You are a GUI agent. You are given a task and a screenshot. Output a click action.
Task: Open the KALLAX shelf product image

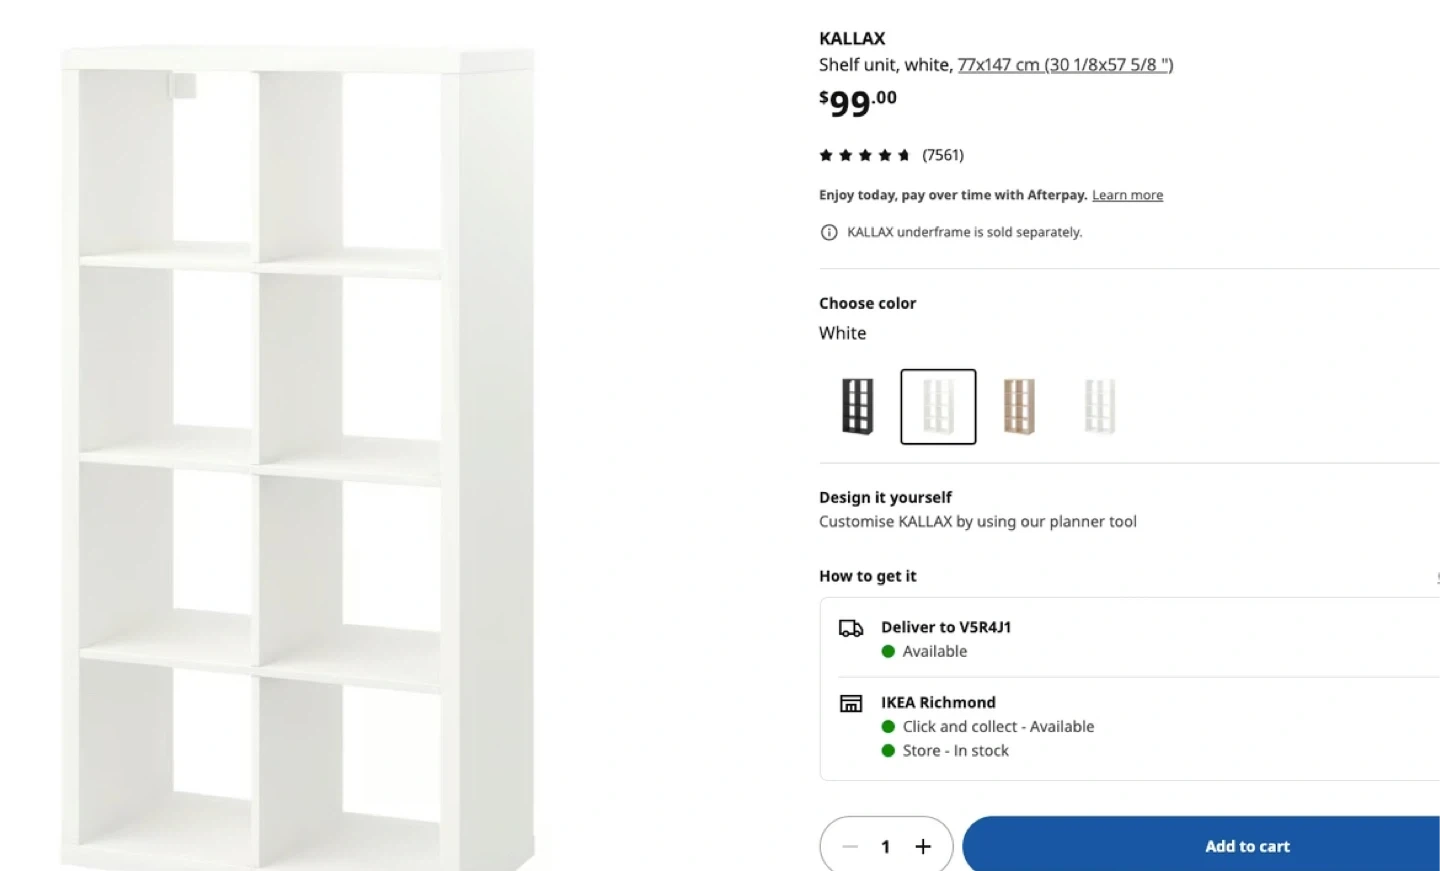coord(298,457)
